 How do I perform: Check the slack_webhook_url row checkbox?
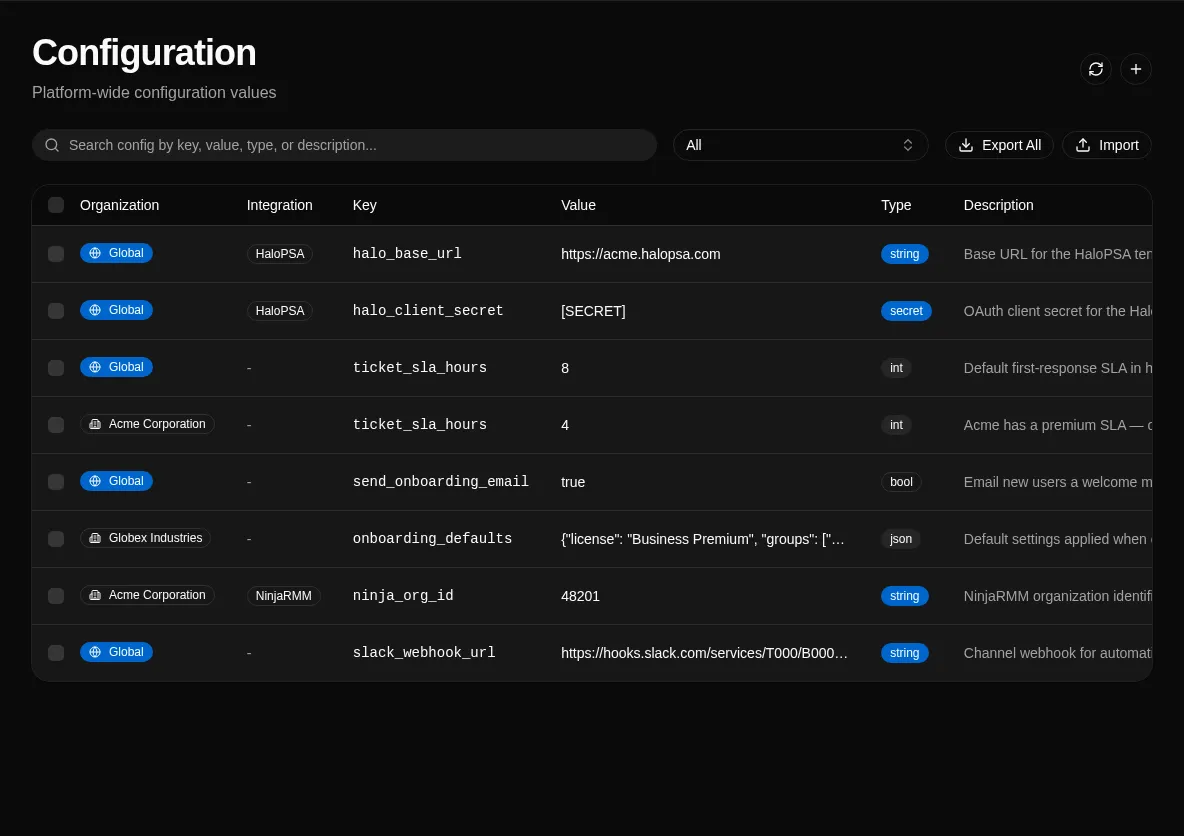click(x=56, y=652)
